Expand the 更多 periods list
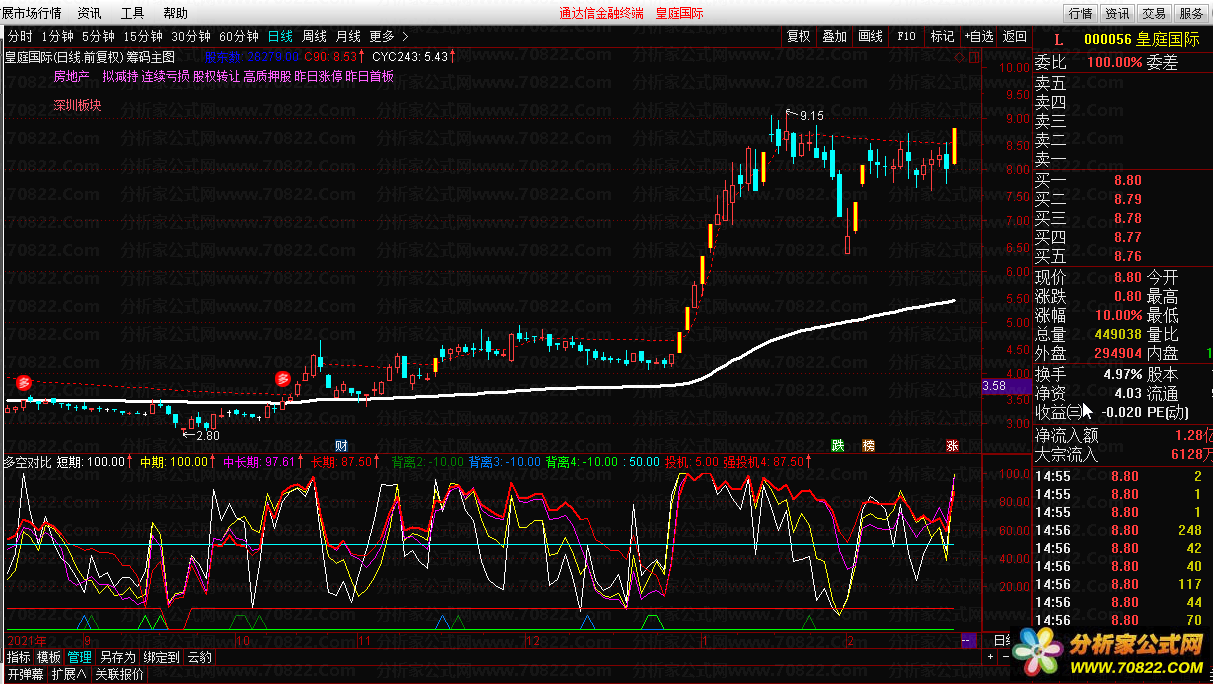Viewport: 1213px width, 684px height. (388, 36)
